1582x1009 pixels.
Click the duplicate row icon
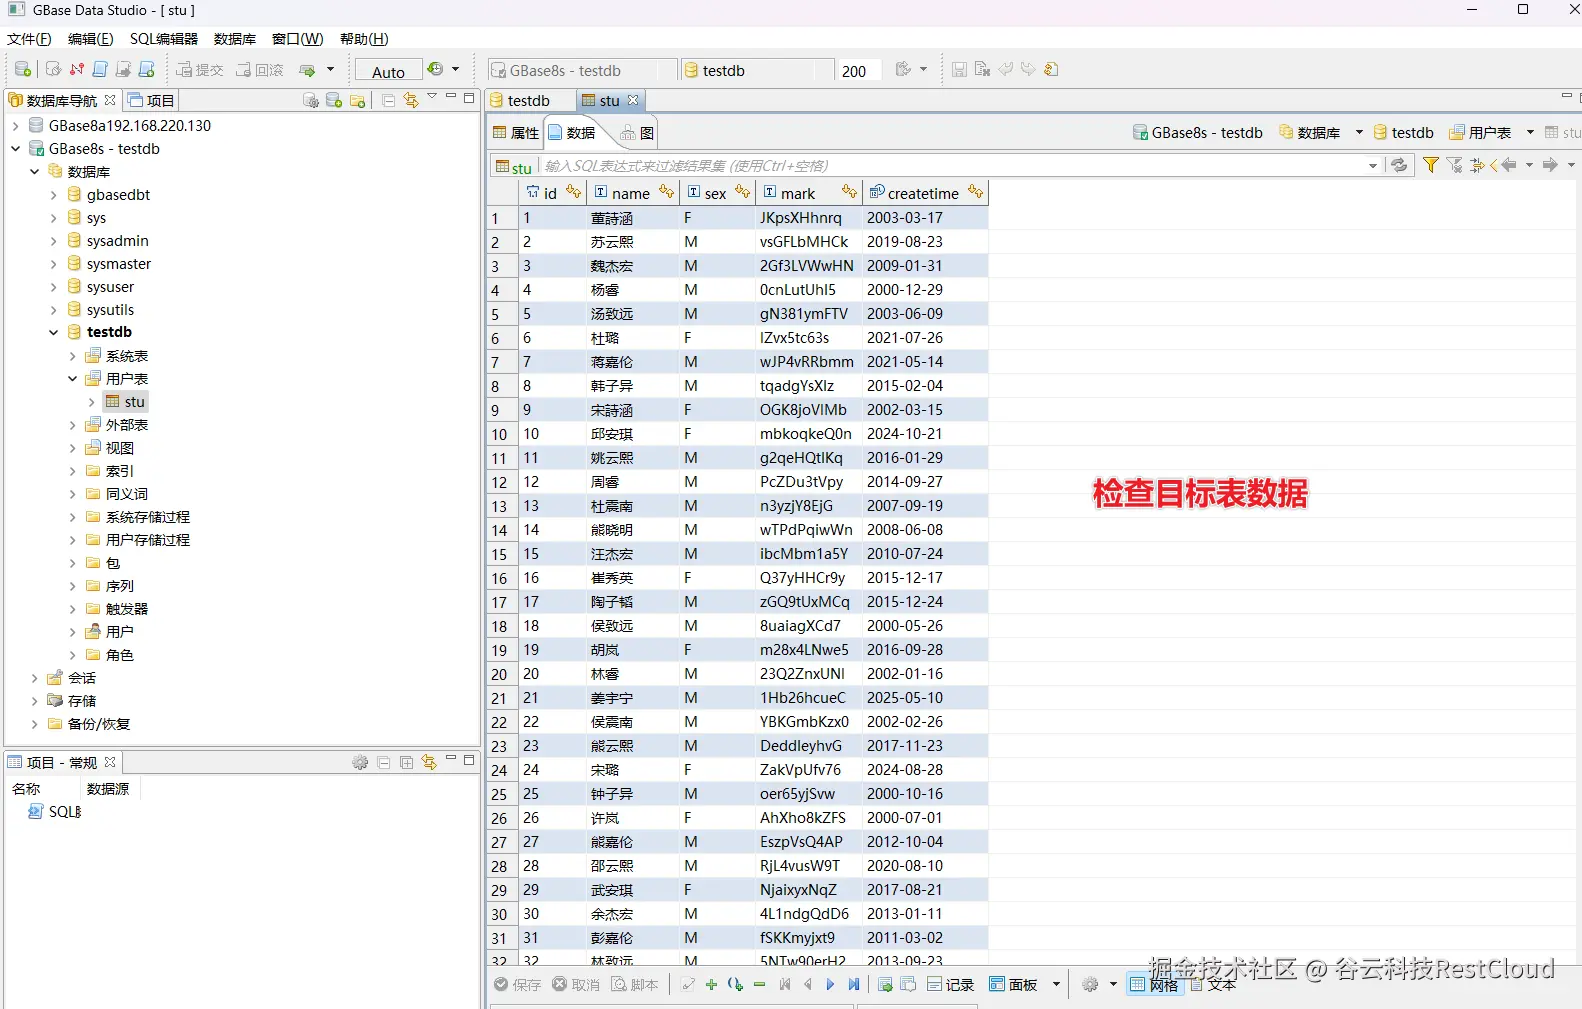(x=735, y=985)
